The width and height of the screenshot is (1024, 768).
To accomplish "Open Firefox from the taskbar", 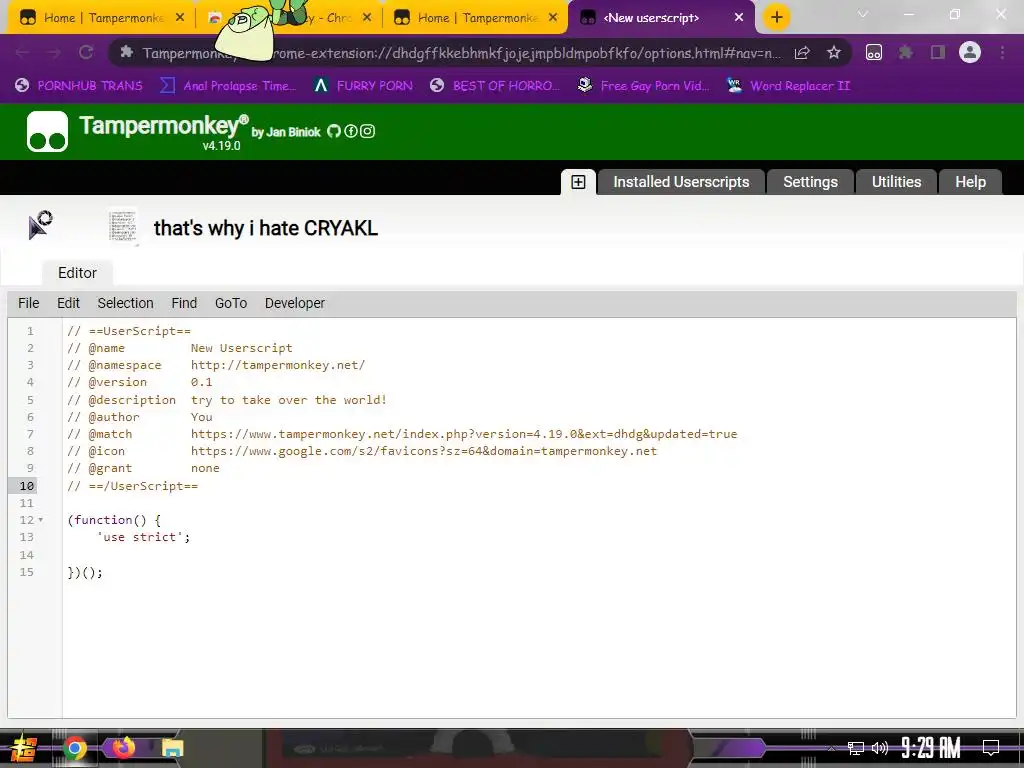I will pyautogui.click(x=123, y=747).
